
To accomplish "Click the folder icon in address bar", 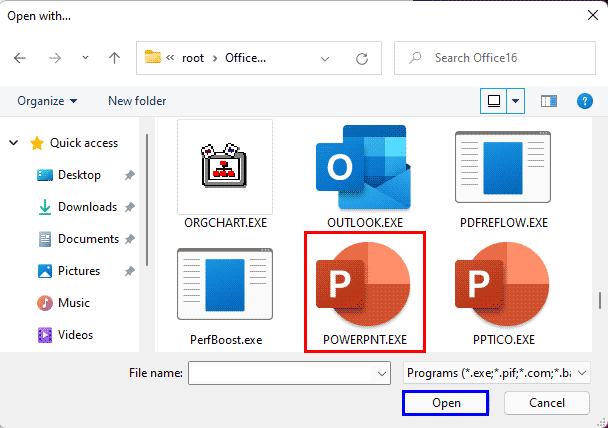I will coord(152,57).
